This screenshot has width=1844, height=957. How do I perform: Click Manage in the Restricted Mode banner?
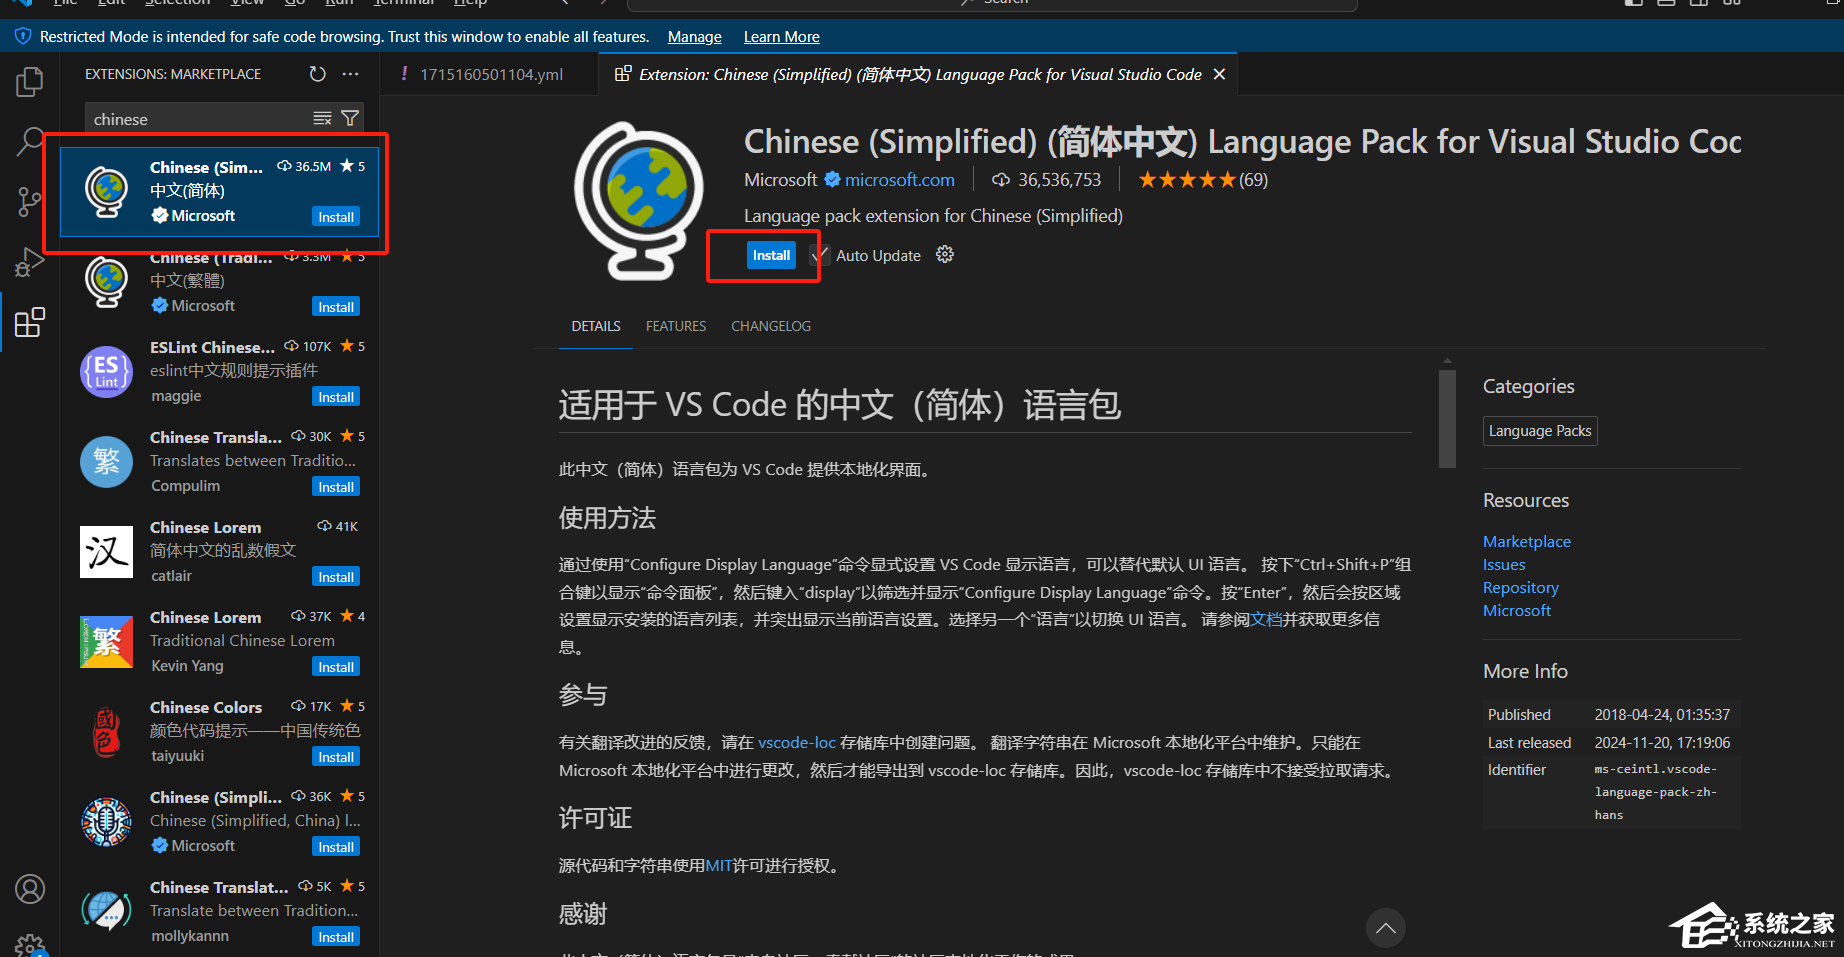(694, 36)
